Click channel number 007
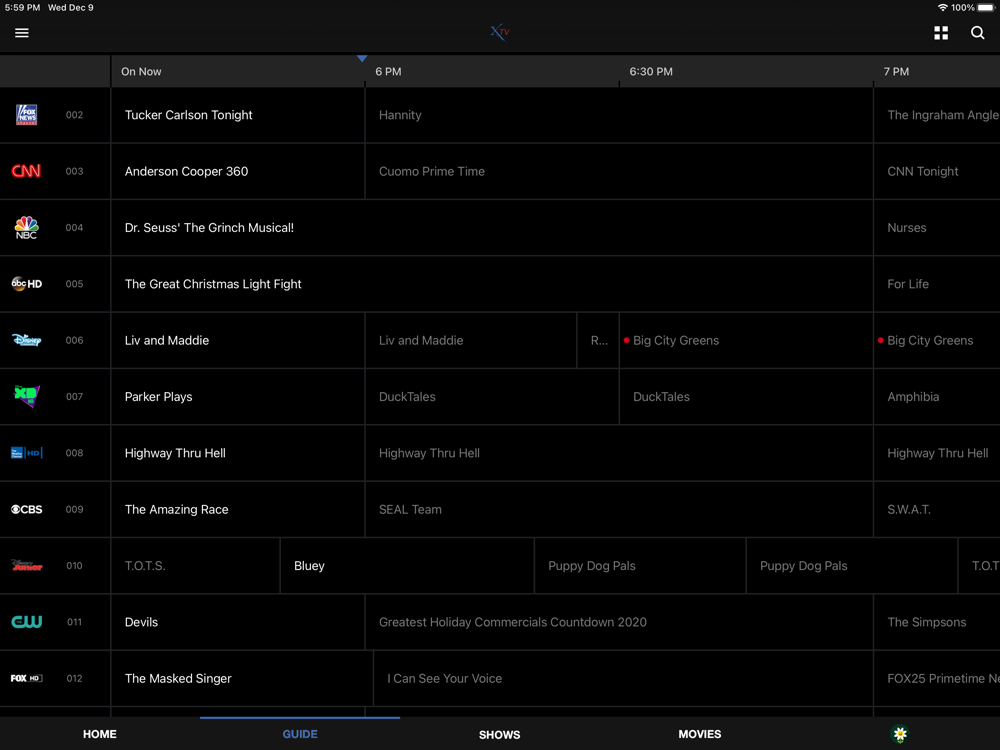 [x=74, y=397]
